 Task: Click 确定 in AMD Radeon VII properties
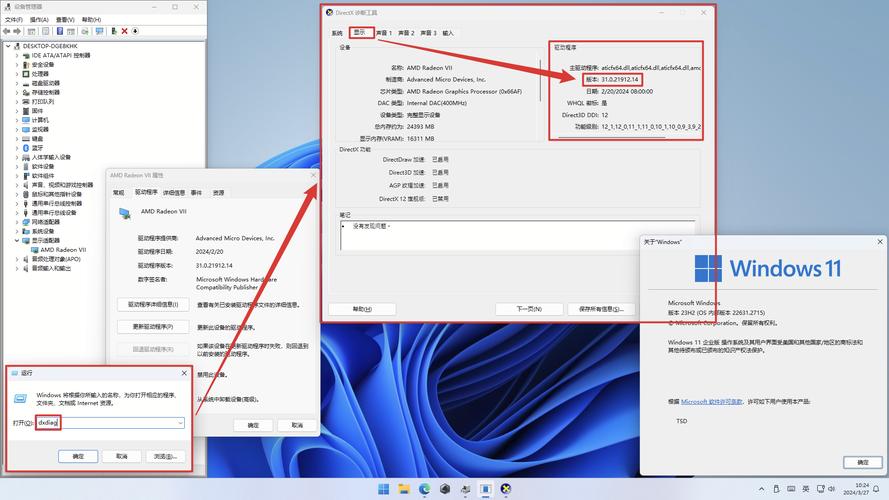[x=253, y=425]
